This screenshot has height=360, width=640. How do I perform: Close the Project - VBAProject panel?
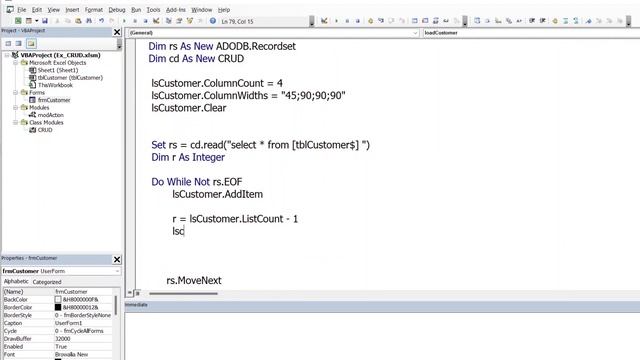click(x=117, y=32)
